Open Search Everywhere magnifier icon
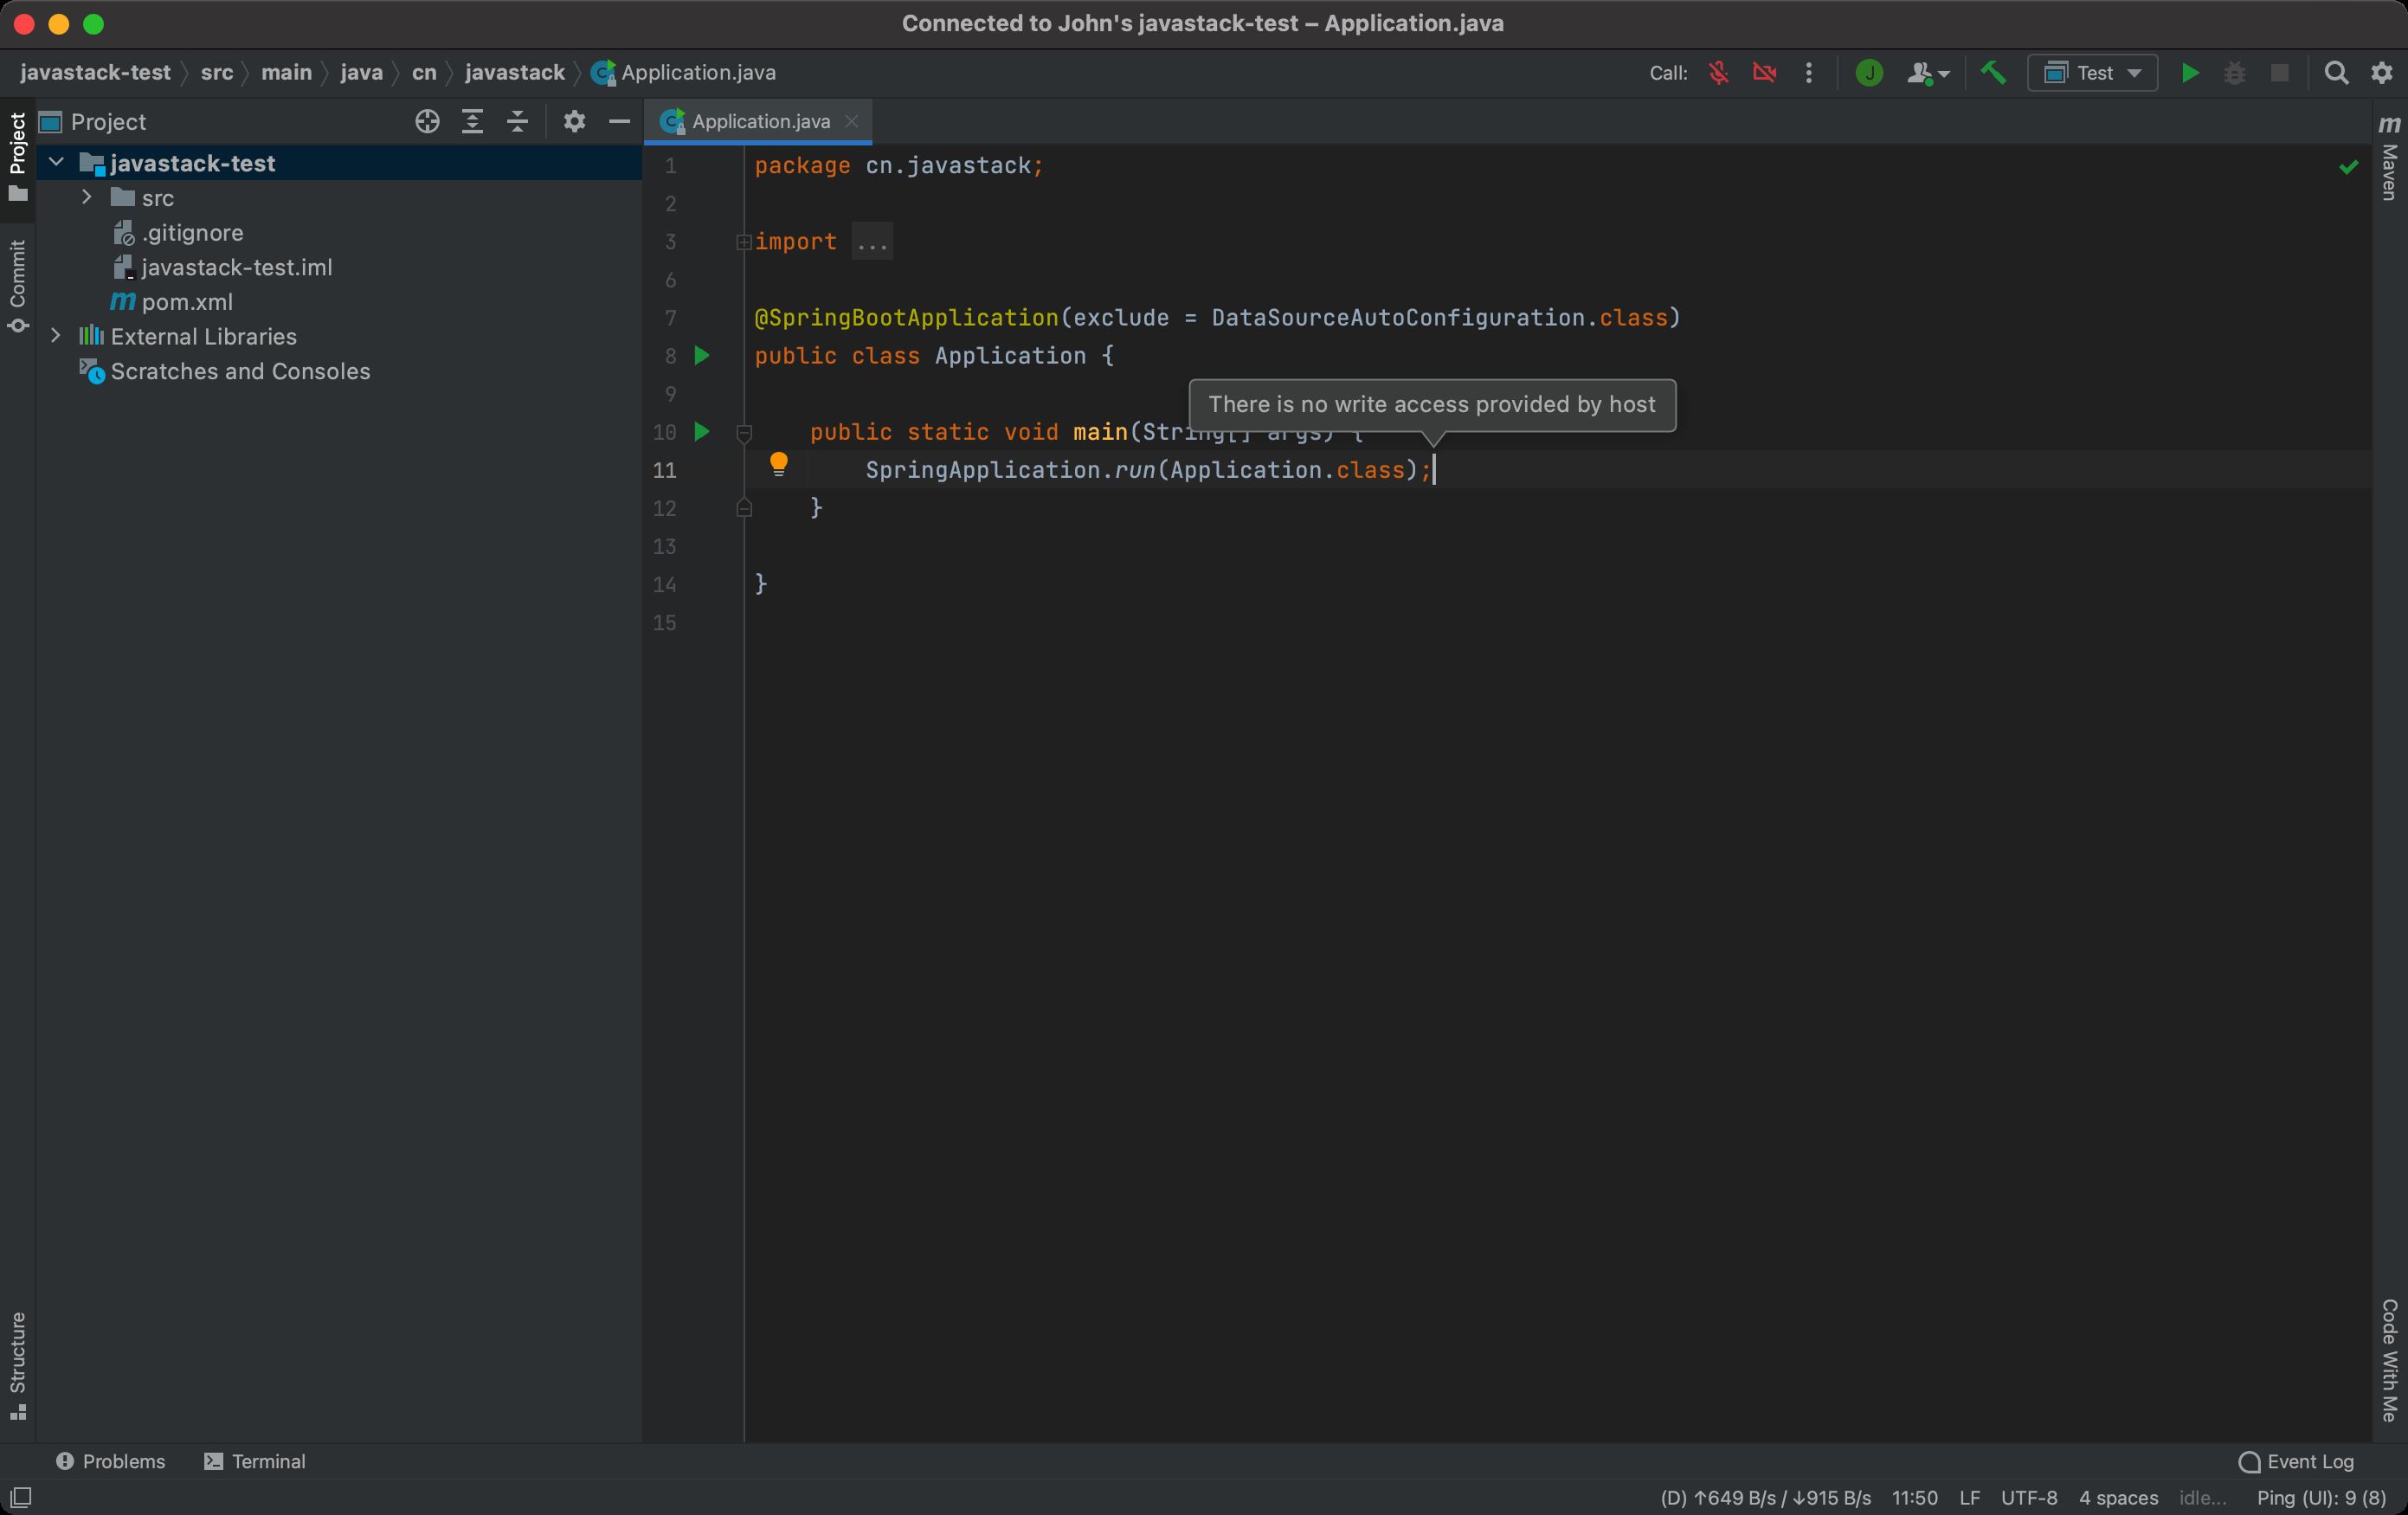This screenshot has height=1515, width=2408. click(2336, 73)
